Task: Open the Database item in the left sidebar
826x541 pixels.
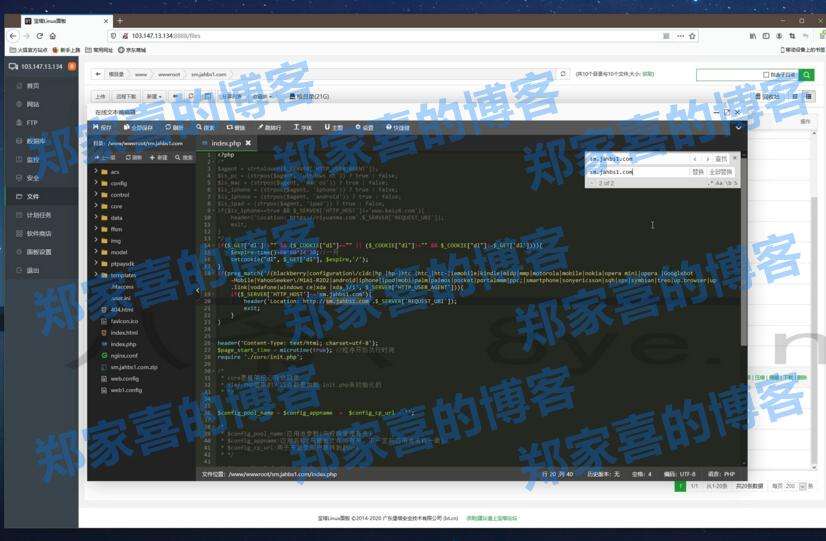Action: 36,141
